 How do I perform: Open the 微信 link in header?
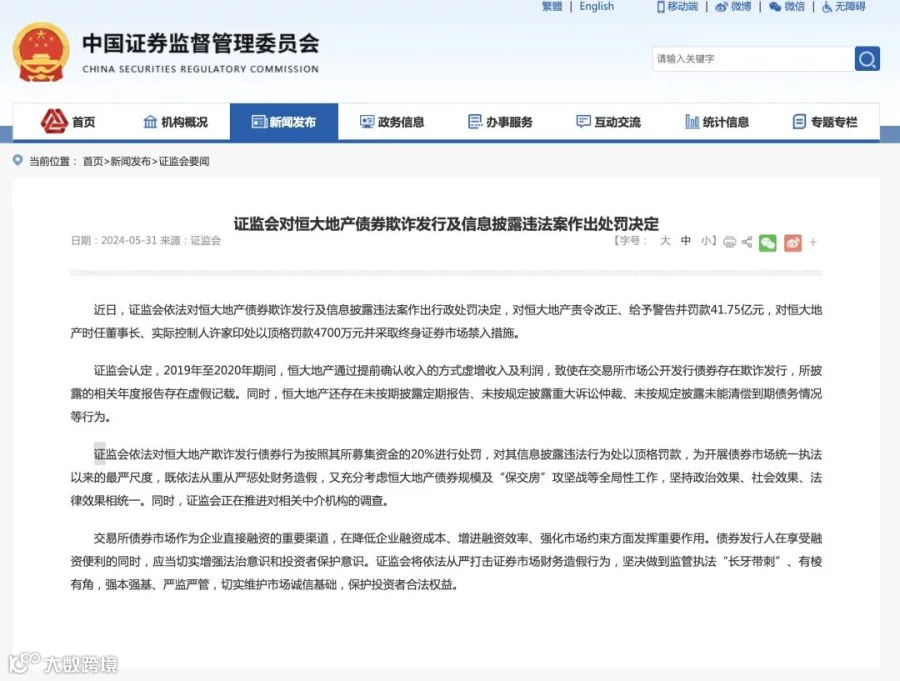click(x=787, y=6)
